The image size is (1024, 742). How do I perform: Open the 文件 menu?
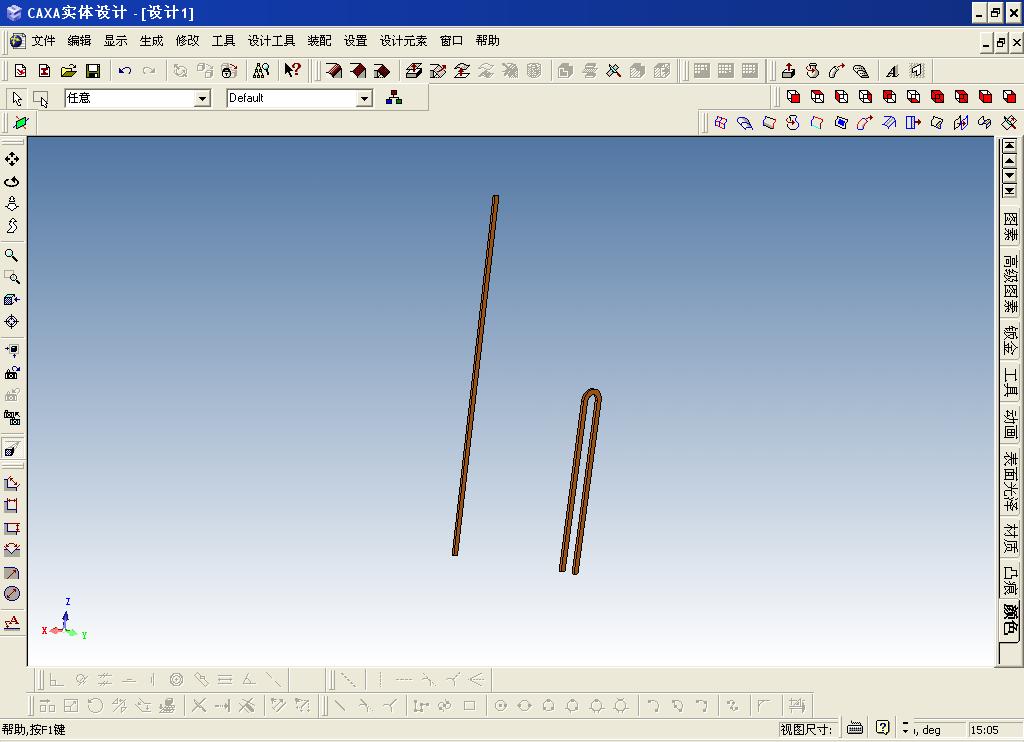[43, 40]
